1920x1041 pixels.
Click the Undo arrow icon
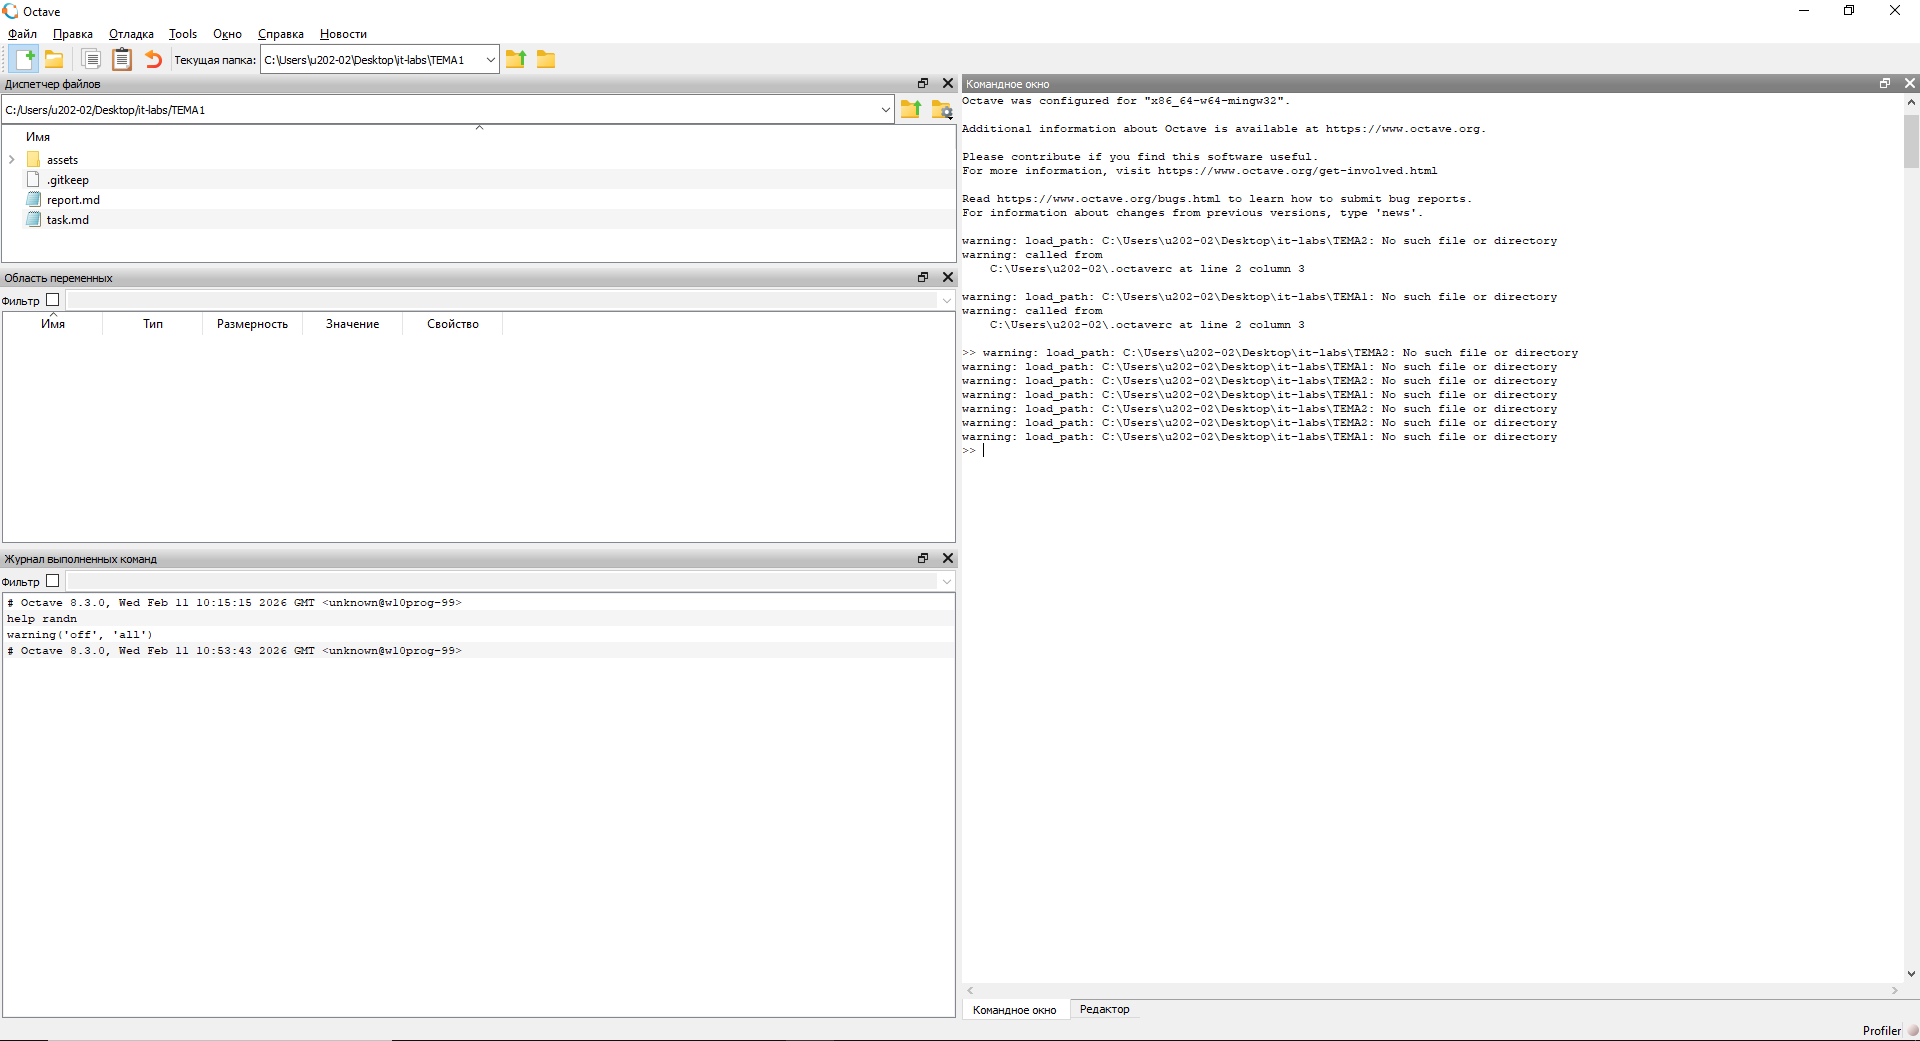point(153,59)
